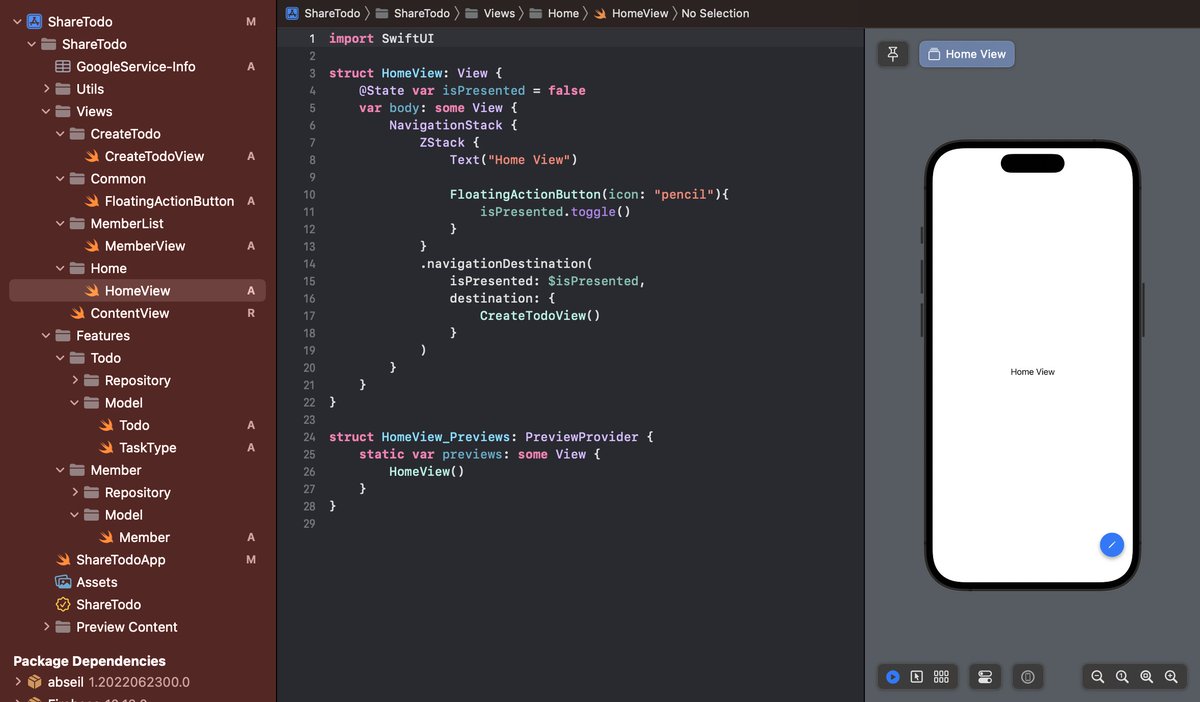1200x702 pixels.
Task: Click the import SwiftUI line
Action: (381, 39)
